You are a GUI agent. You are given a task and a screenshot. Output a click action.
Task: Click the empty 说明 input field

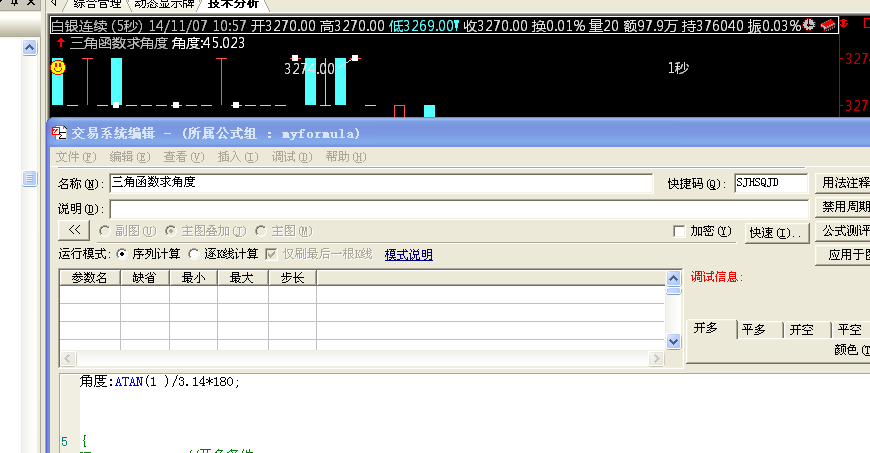(x=459, y=209)
